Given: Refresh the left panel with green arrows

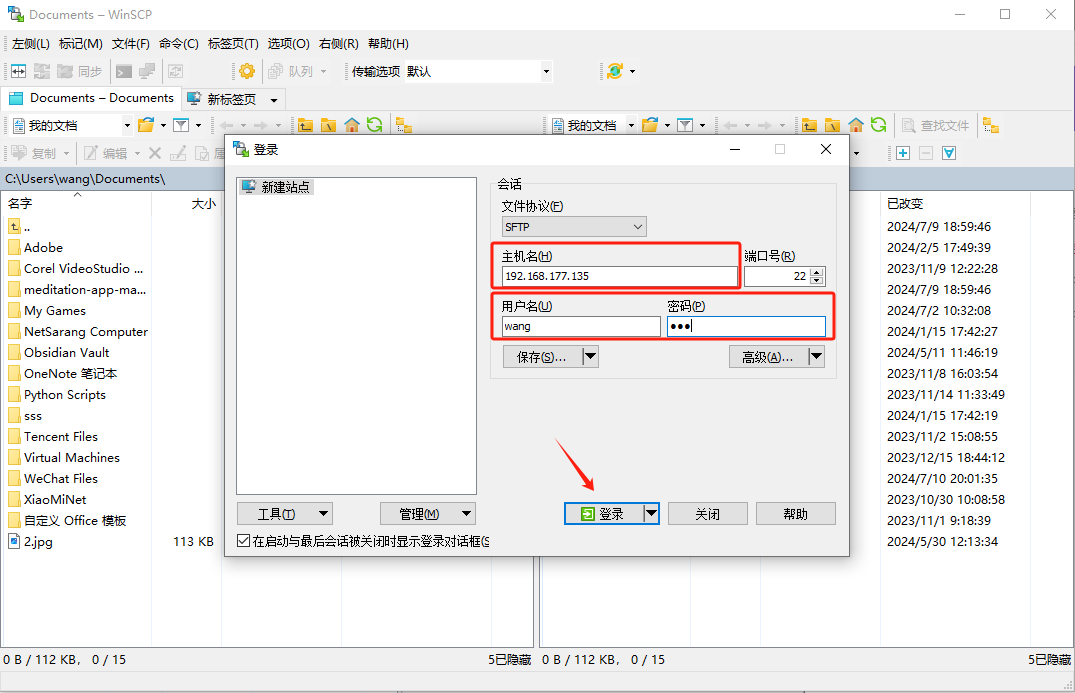Looking at the screenshot, I should [x=374, y=125].
